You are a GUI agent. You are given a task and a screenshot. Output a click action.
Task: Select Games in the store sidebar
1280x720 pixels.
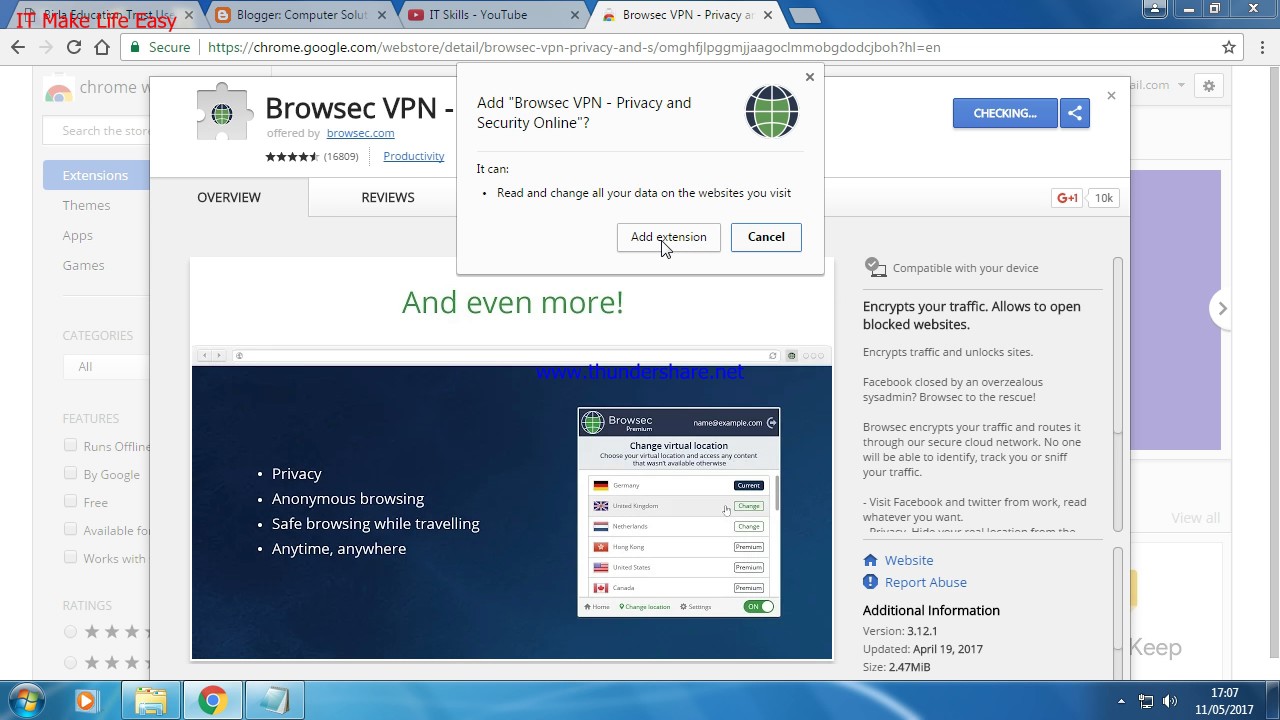[83, 265]
